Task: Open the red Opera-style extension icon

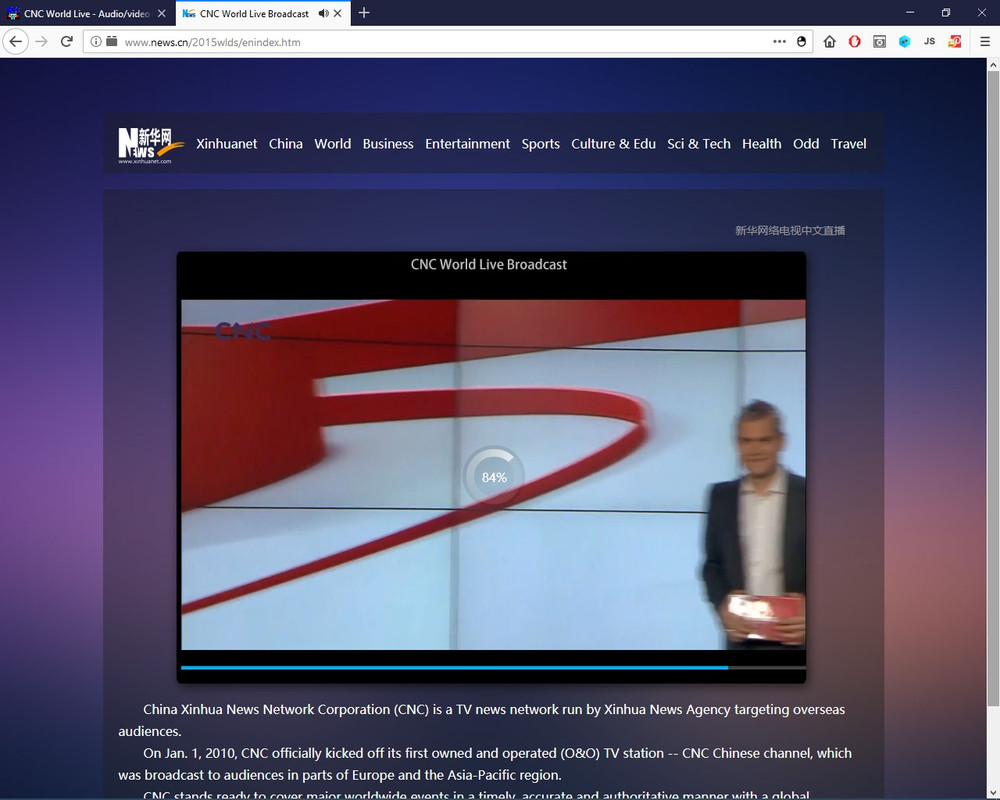Action: coord(855,42)
